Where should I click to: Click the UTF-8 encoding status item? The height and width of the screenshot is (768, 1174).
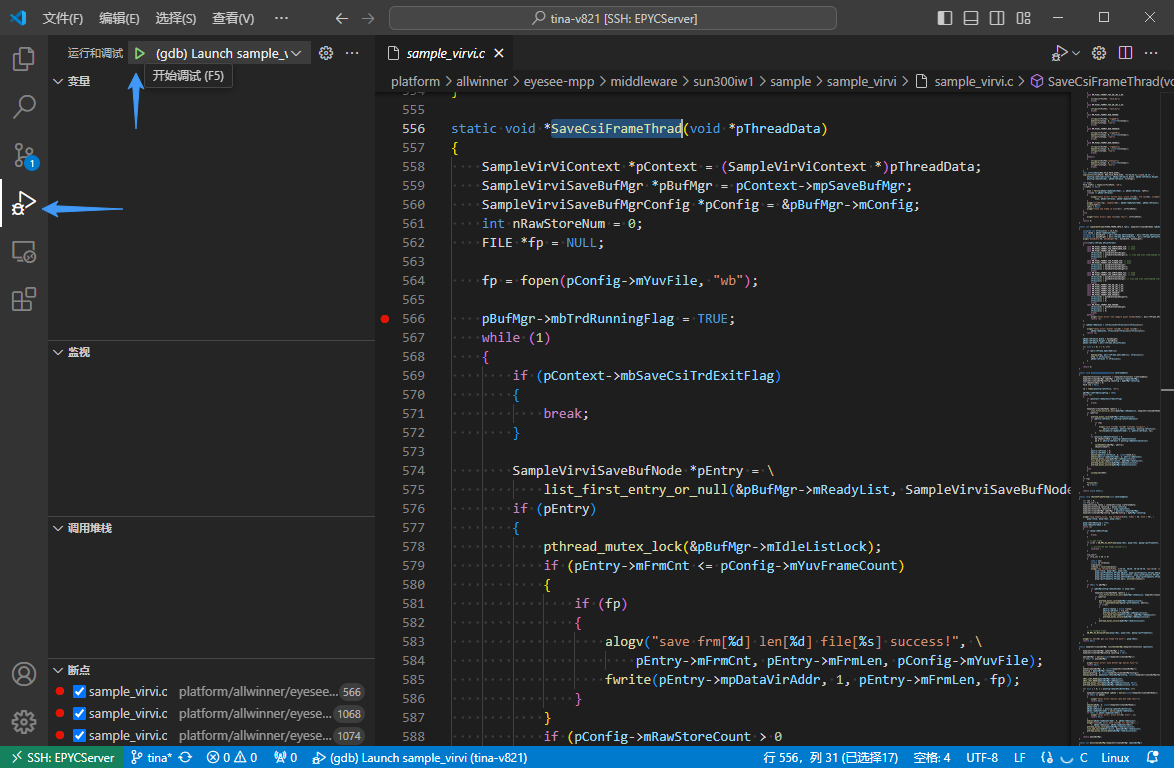[x=981, y=757]
